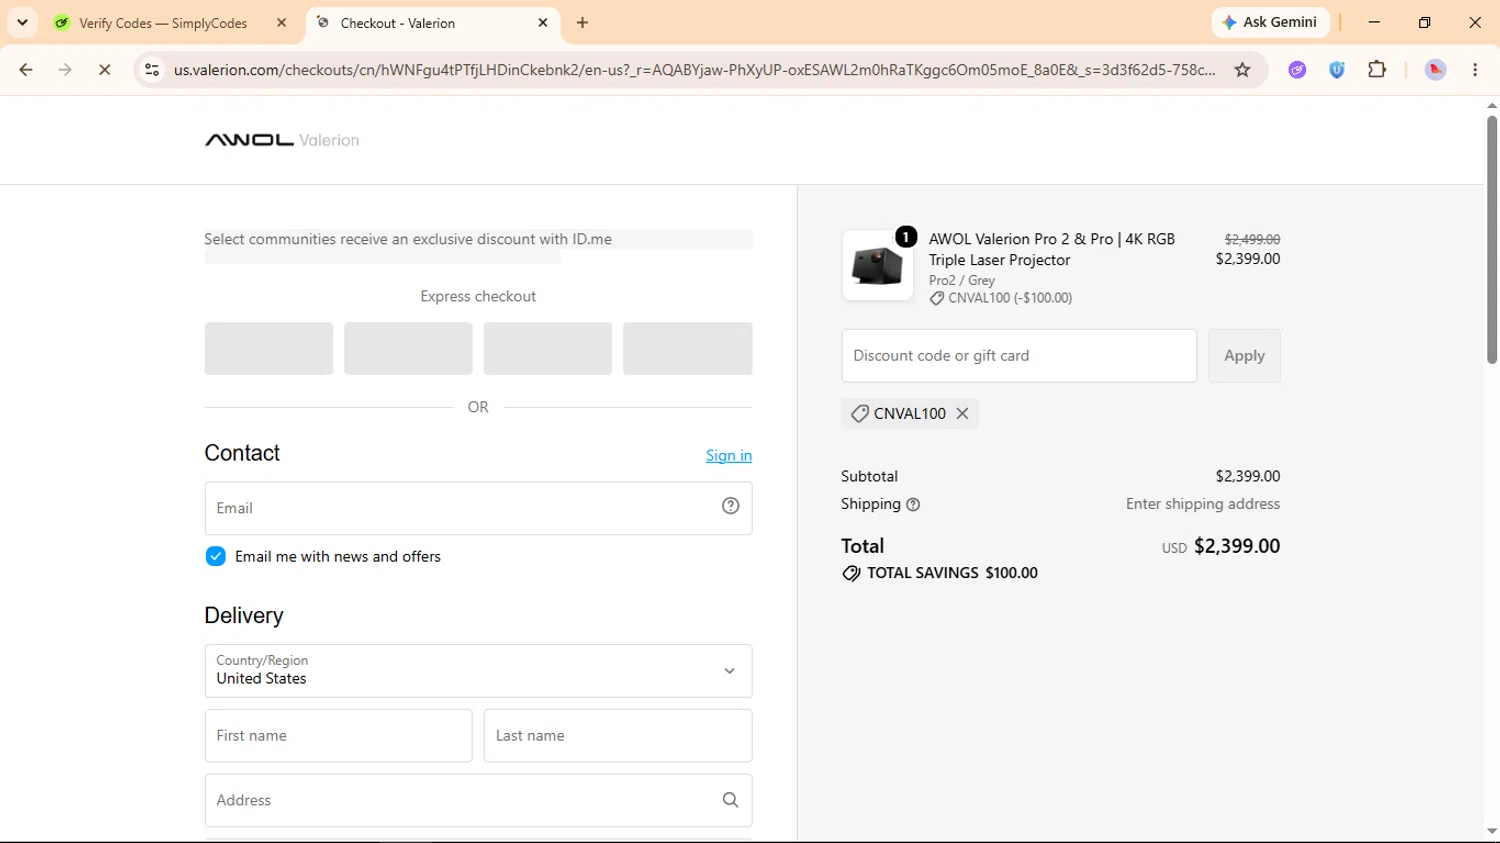Image resolution: width=1500 pixels, height=843 pixels.
Task: Open the Extensions puzzle icon
Action: point(1377,70)
